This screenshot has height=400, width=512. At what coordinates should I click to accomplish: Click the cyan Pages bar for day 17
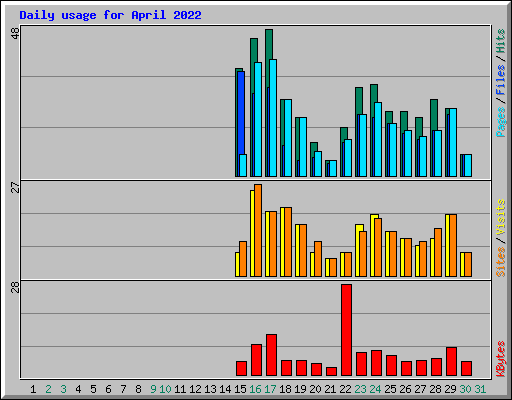[x=273, y=118]
